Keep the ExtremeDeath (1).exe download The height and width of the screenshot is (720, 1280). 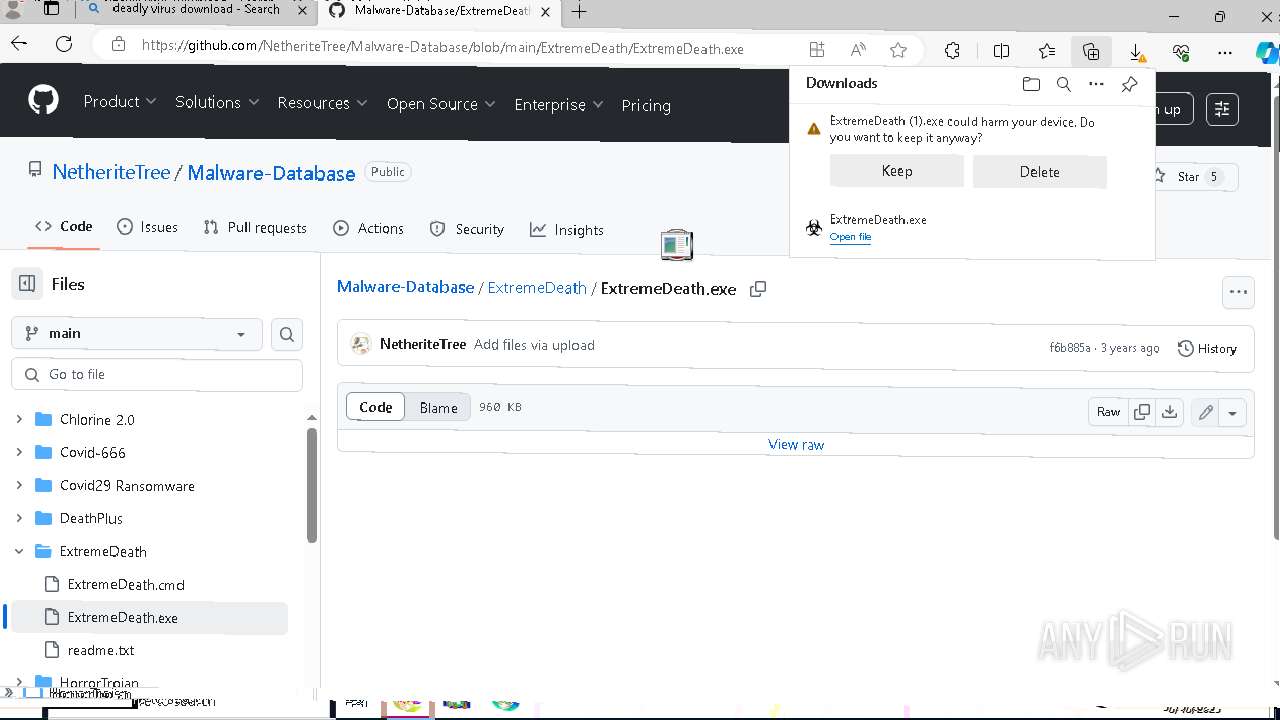[897, 171]
